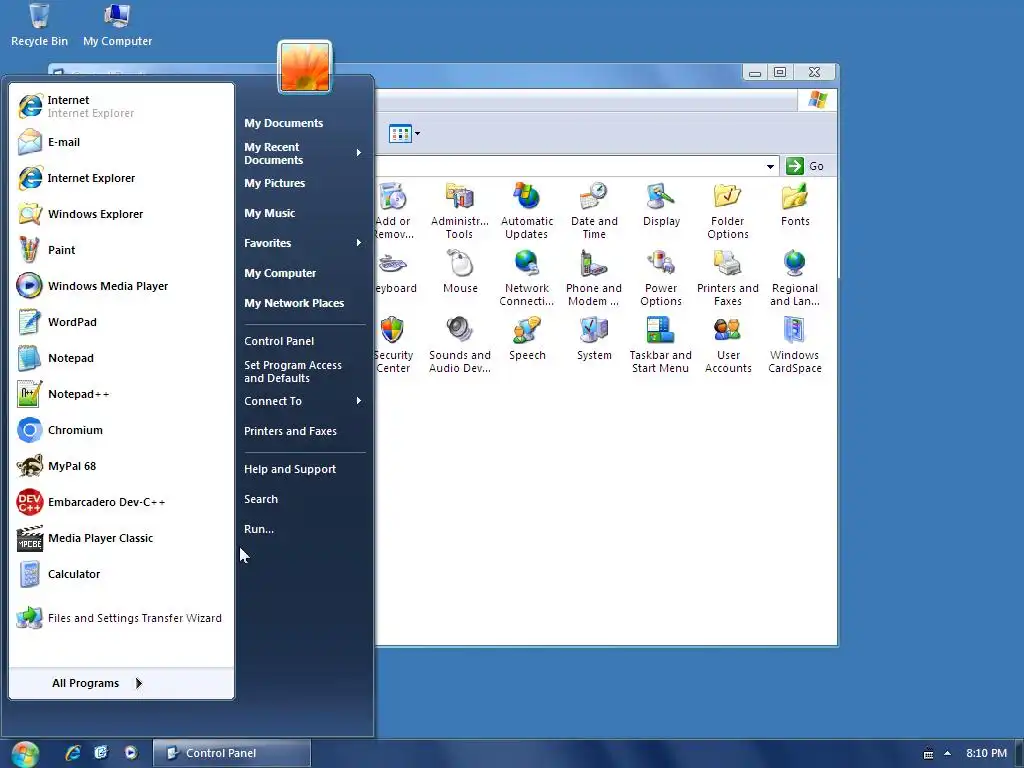Open Set Program Access and Defaults

click(303, 371)
